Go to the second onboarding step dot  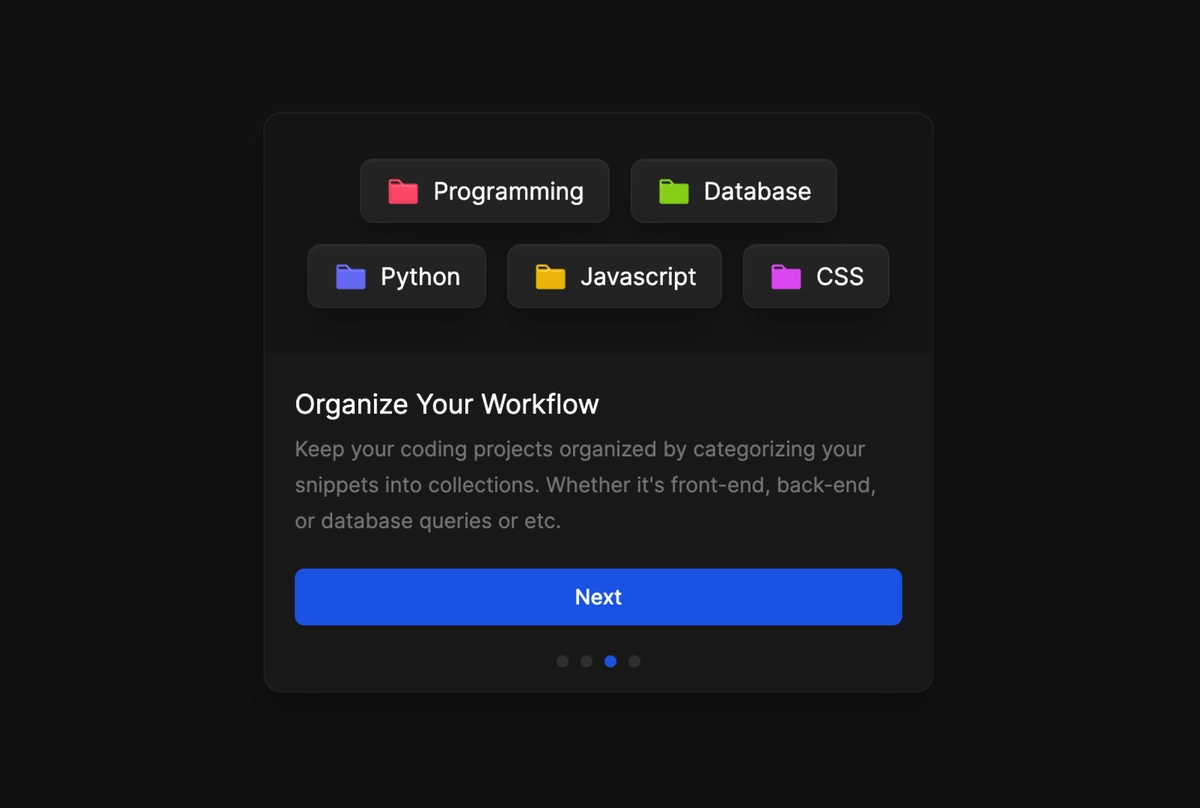587,661
